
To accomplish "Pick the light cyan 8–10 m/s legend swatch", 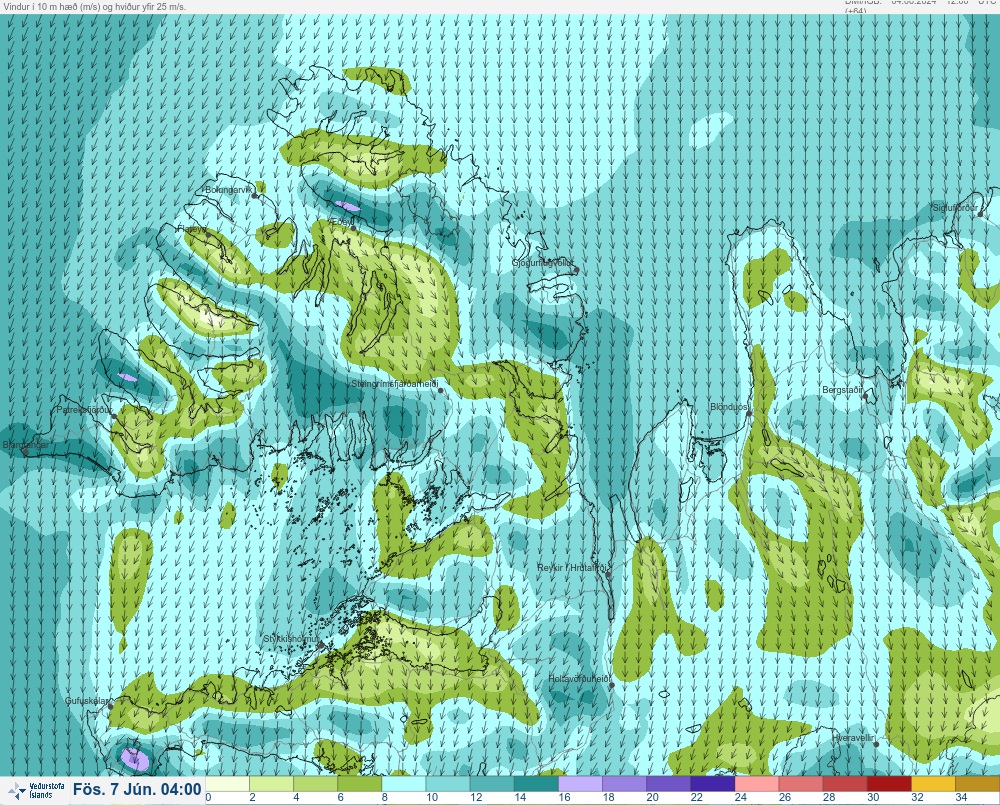I will (x=404, y=783).
